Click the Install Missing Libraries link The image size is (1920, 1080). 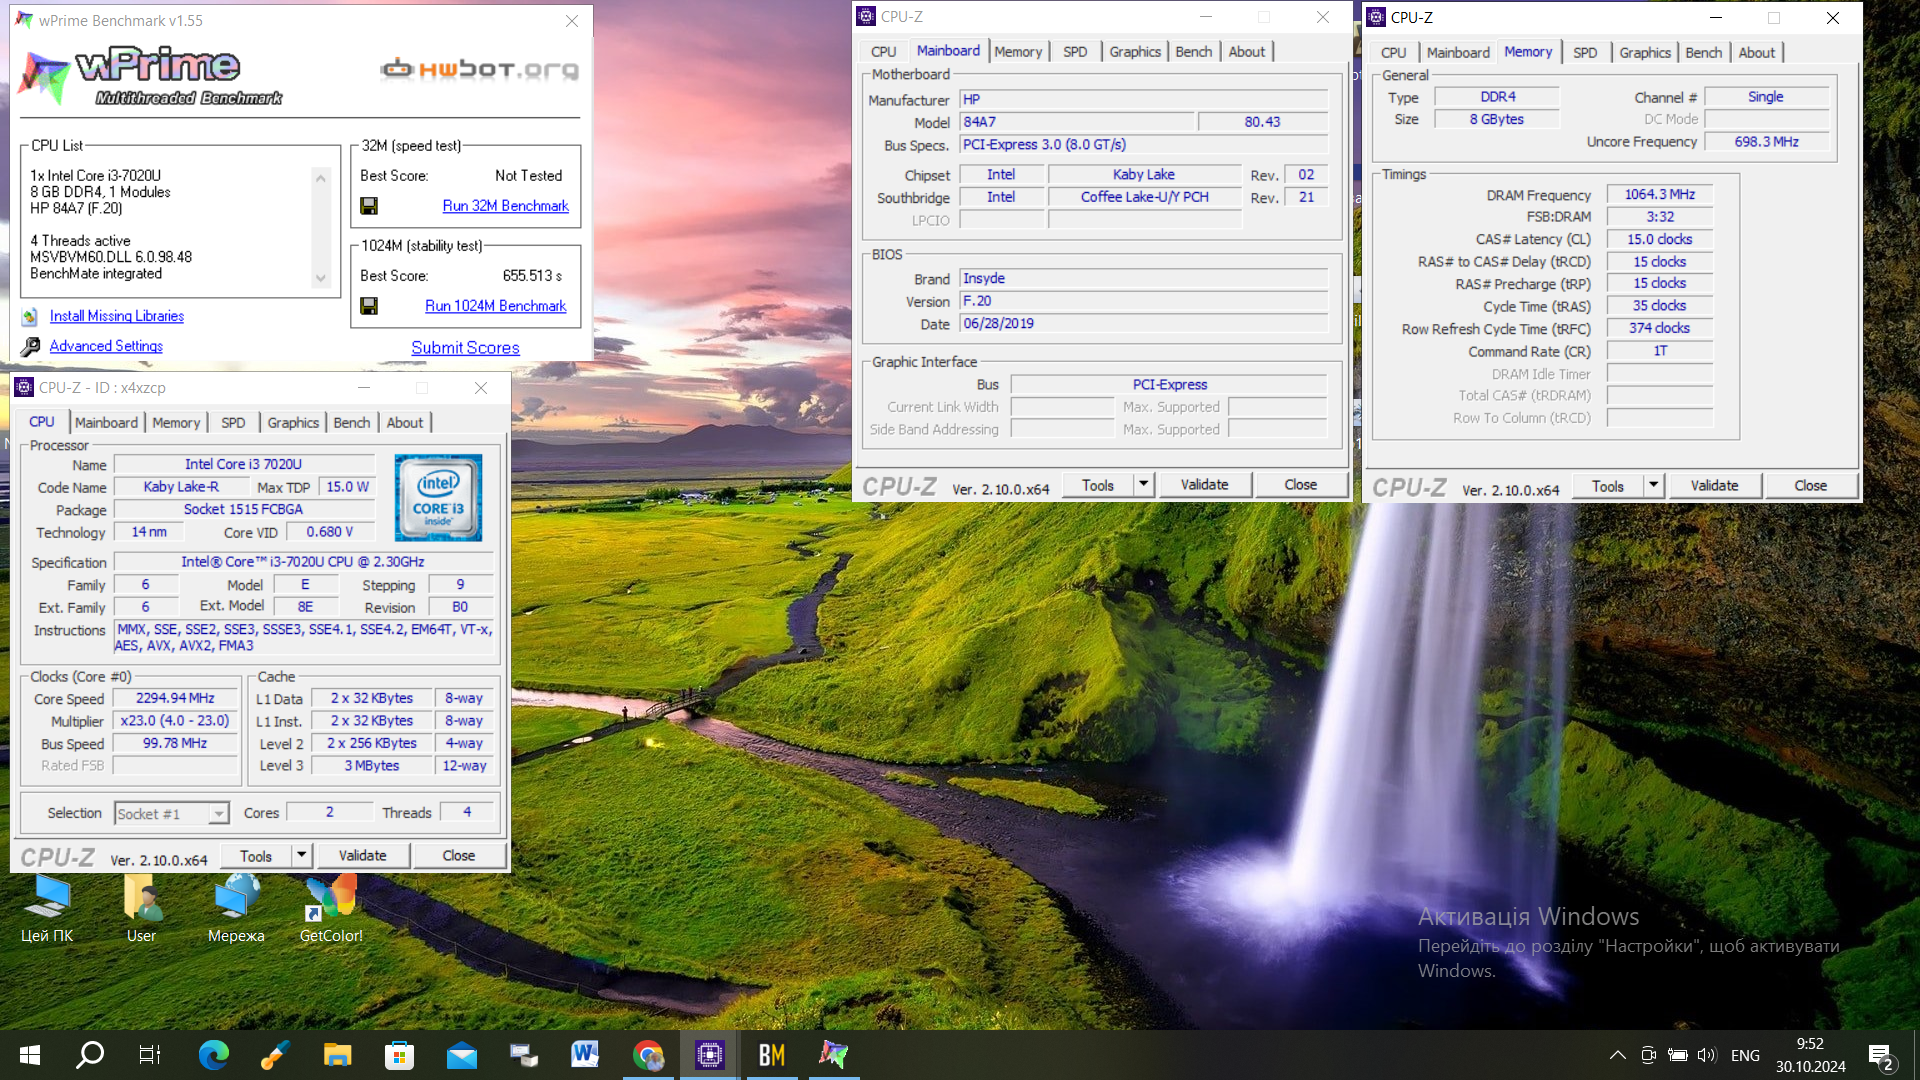[117, 316]
